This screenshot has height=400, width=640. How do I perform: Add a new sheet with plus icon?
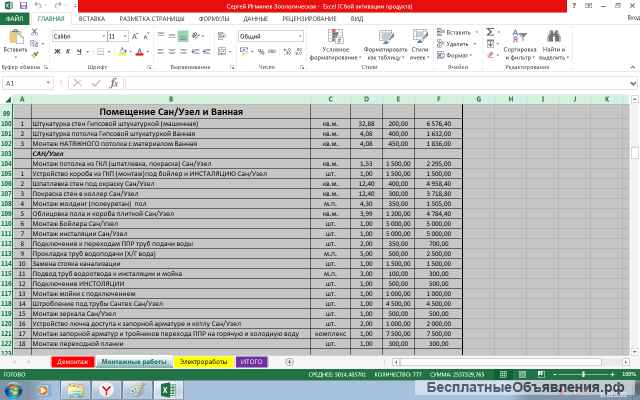click(x=290, y=361)
